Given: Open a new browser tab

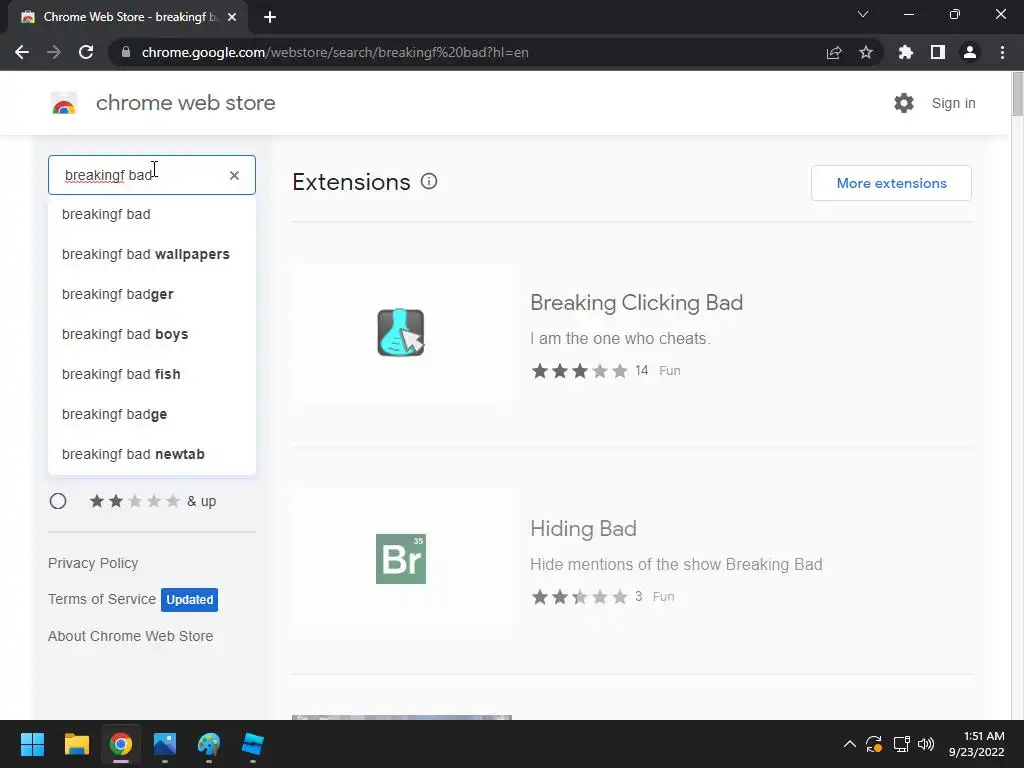Looking at the screenshot, I should [270, 17].
